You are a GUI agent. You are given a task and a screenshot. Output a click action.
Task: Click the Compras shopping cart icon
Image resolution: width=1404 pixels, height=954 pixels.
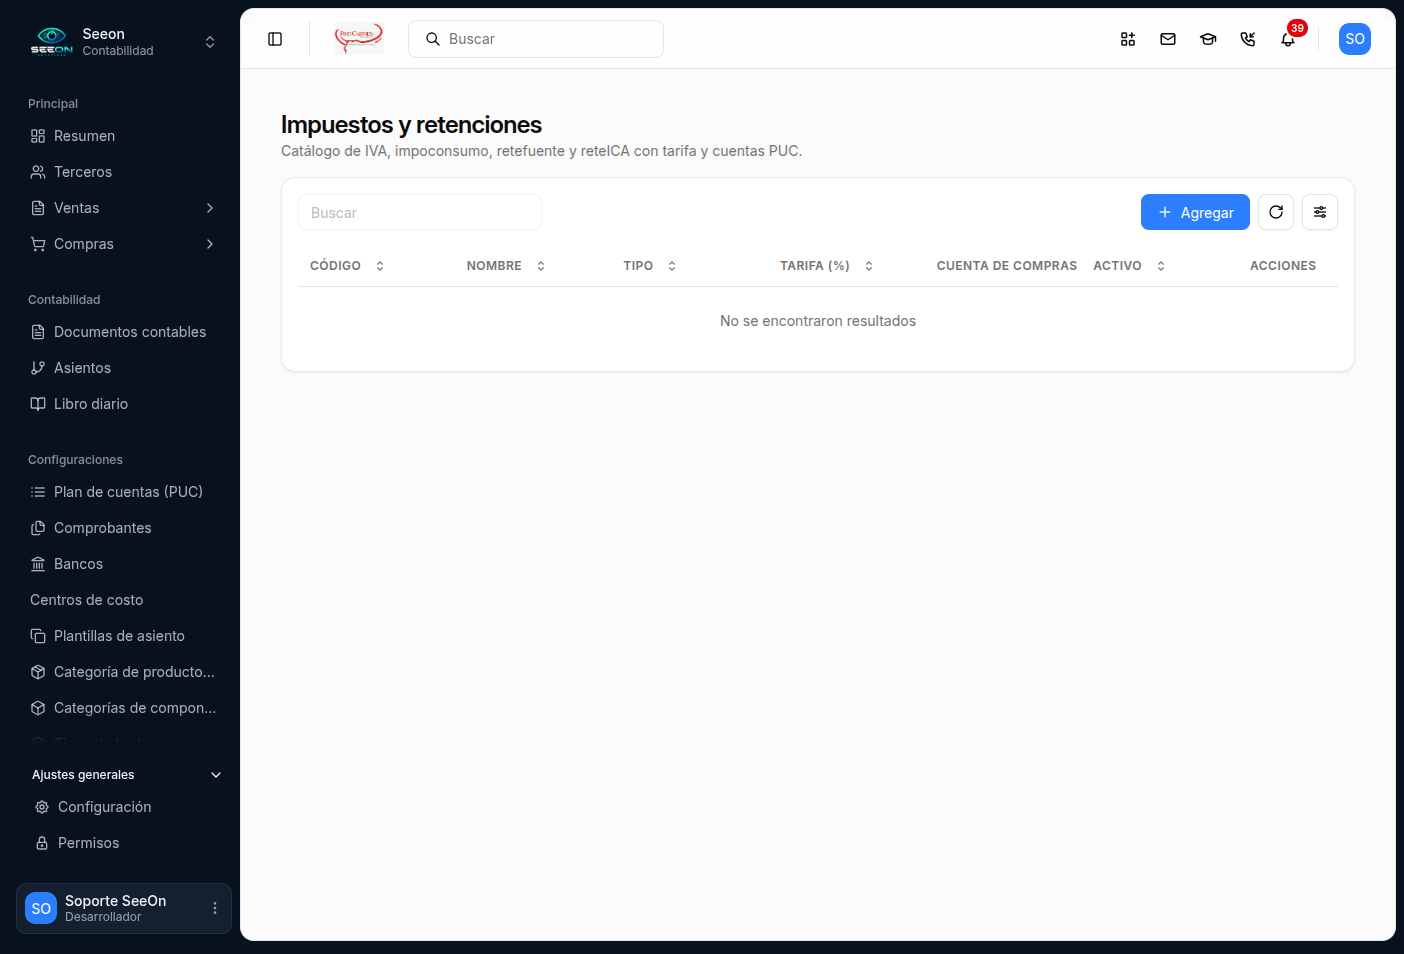pos(38,244)
